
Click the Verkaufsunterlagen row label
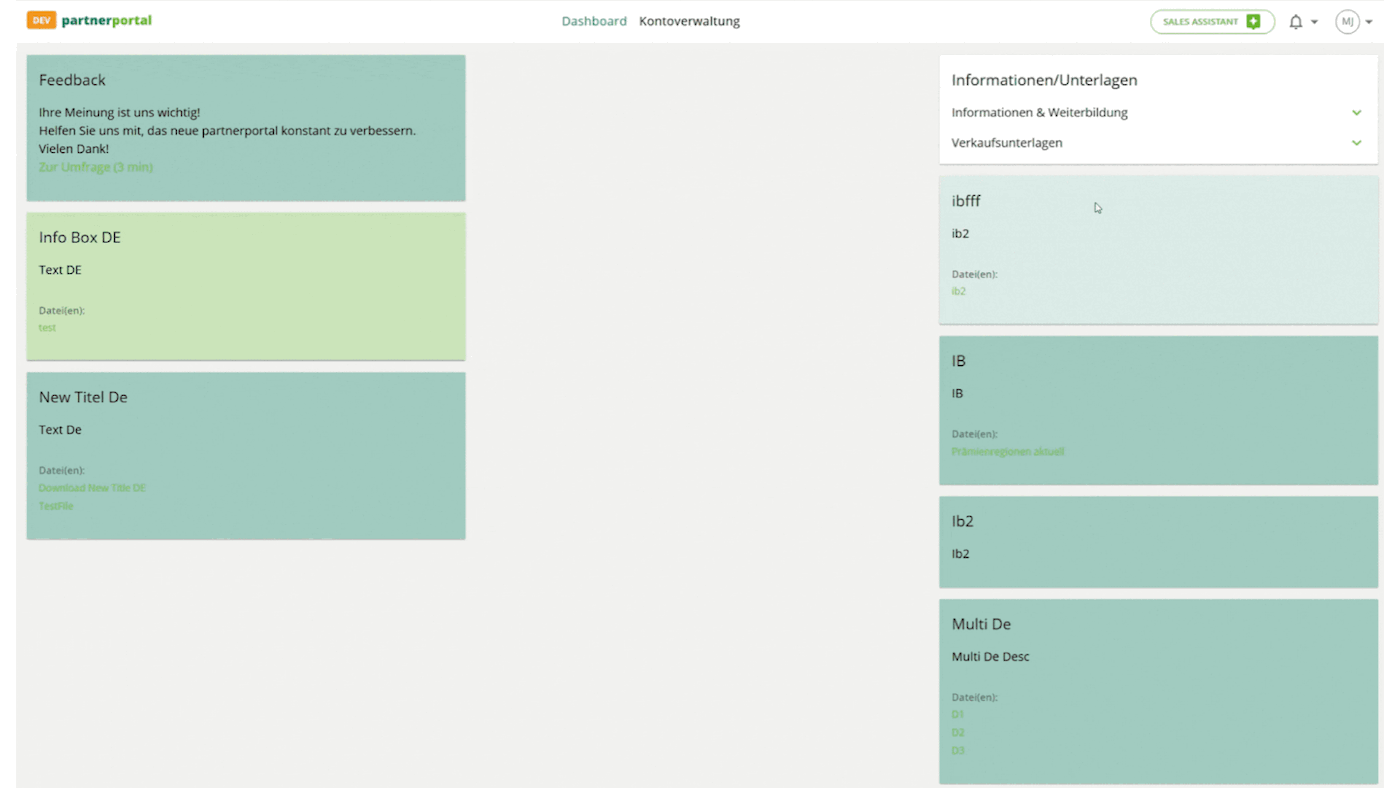[1007, 143]
